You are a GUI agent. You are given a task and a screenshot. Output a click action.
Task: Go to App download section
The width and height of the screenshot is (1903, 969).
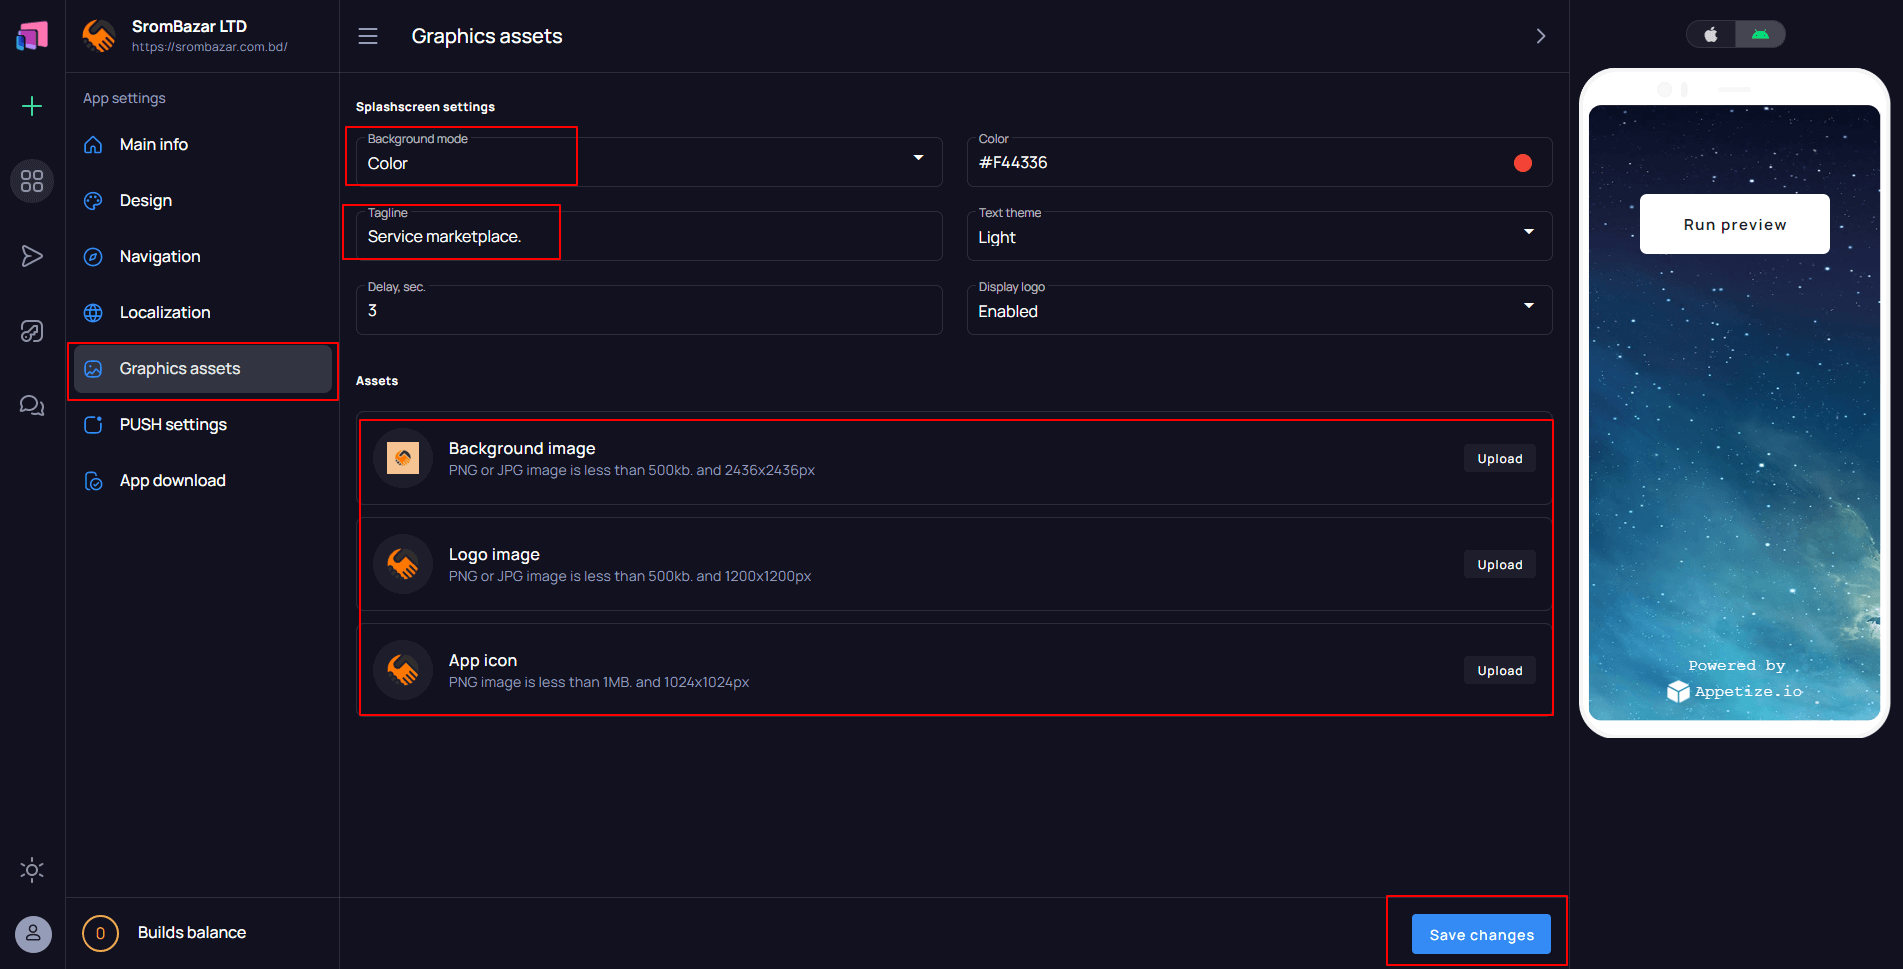point(203,481)
